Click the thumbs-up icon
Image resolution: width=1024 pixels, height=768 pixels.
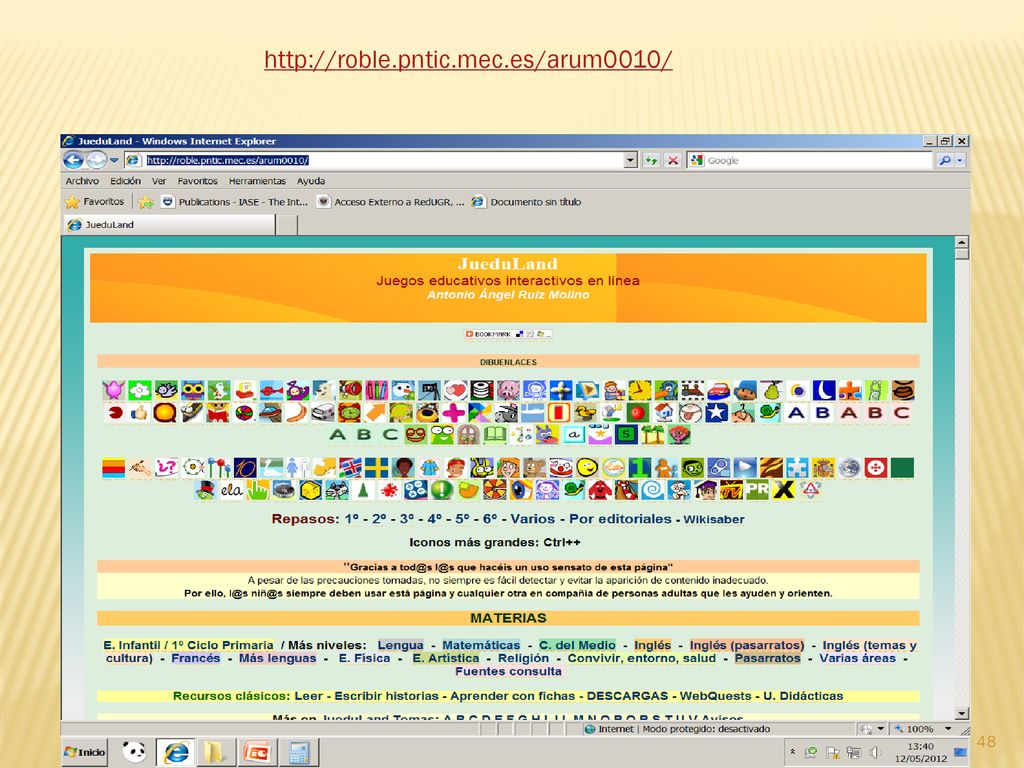pyautogui.click(x=140, y=413)
